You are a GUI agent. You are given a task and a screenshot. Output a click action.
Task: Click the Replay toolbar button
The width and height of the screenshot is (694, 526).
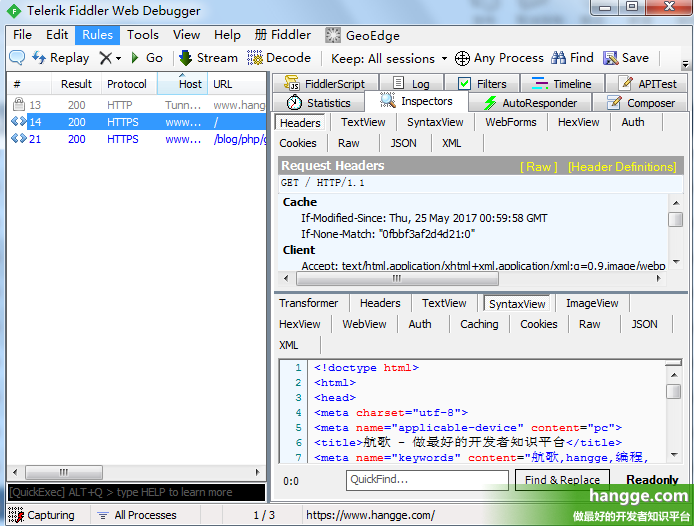(x=61, y=58)
